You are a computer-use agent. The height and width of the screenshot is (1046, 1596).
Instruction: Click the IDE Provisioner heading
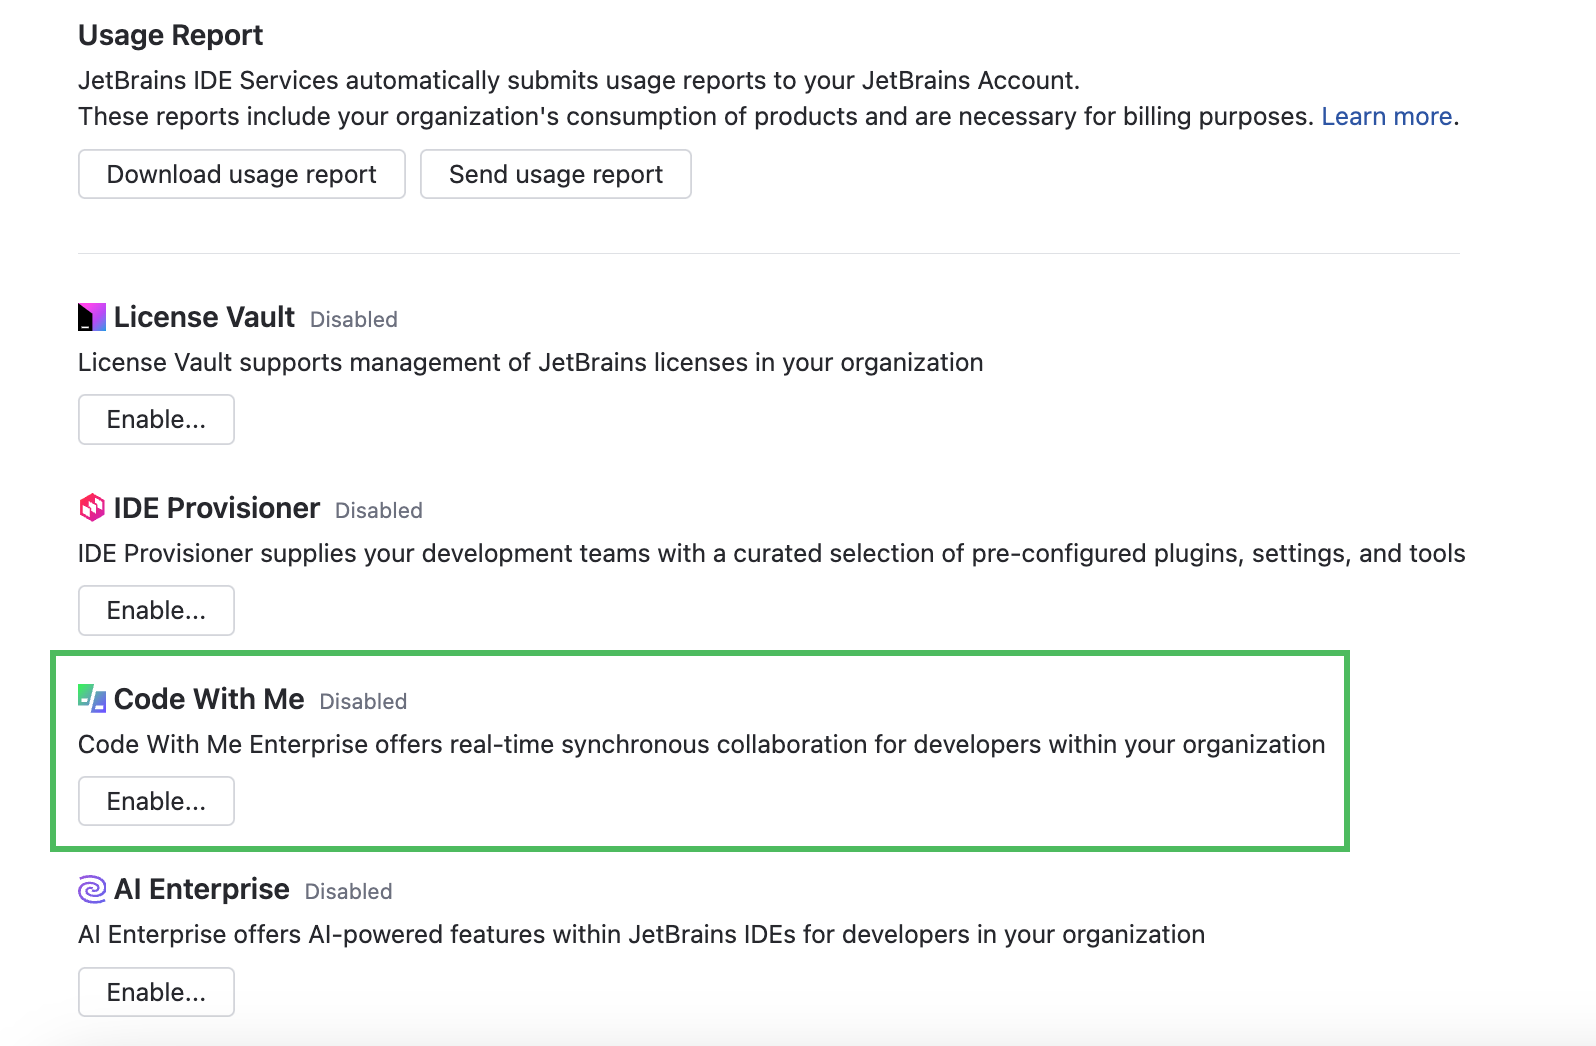(x=217, y=508)
